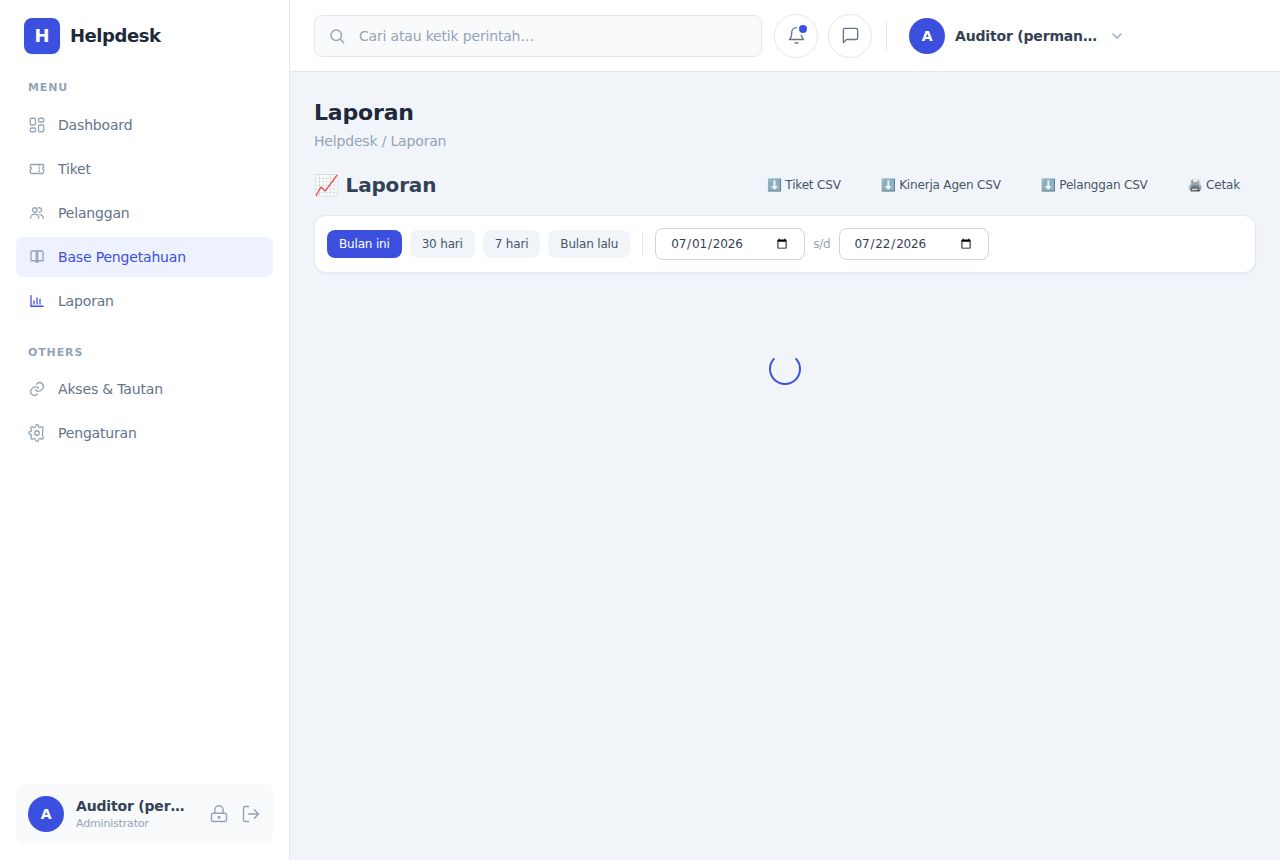Screen dimensions: 1280x860
Task: Click the Dashboard grid icon
Action: tap(37, 125)
